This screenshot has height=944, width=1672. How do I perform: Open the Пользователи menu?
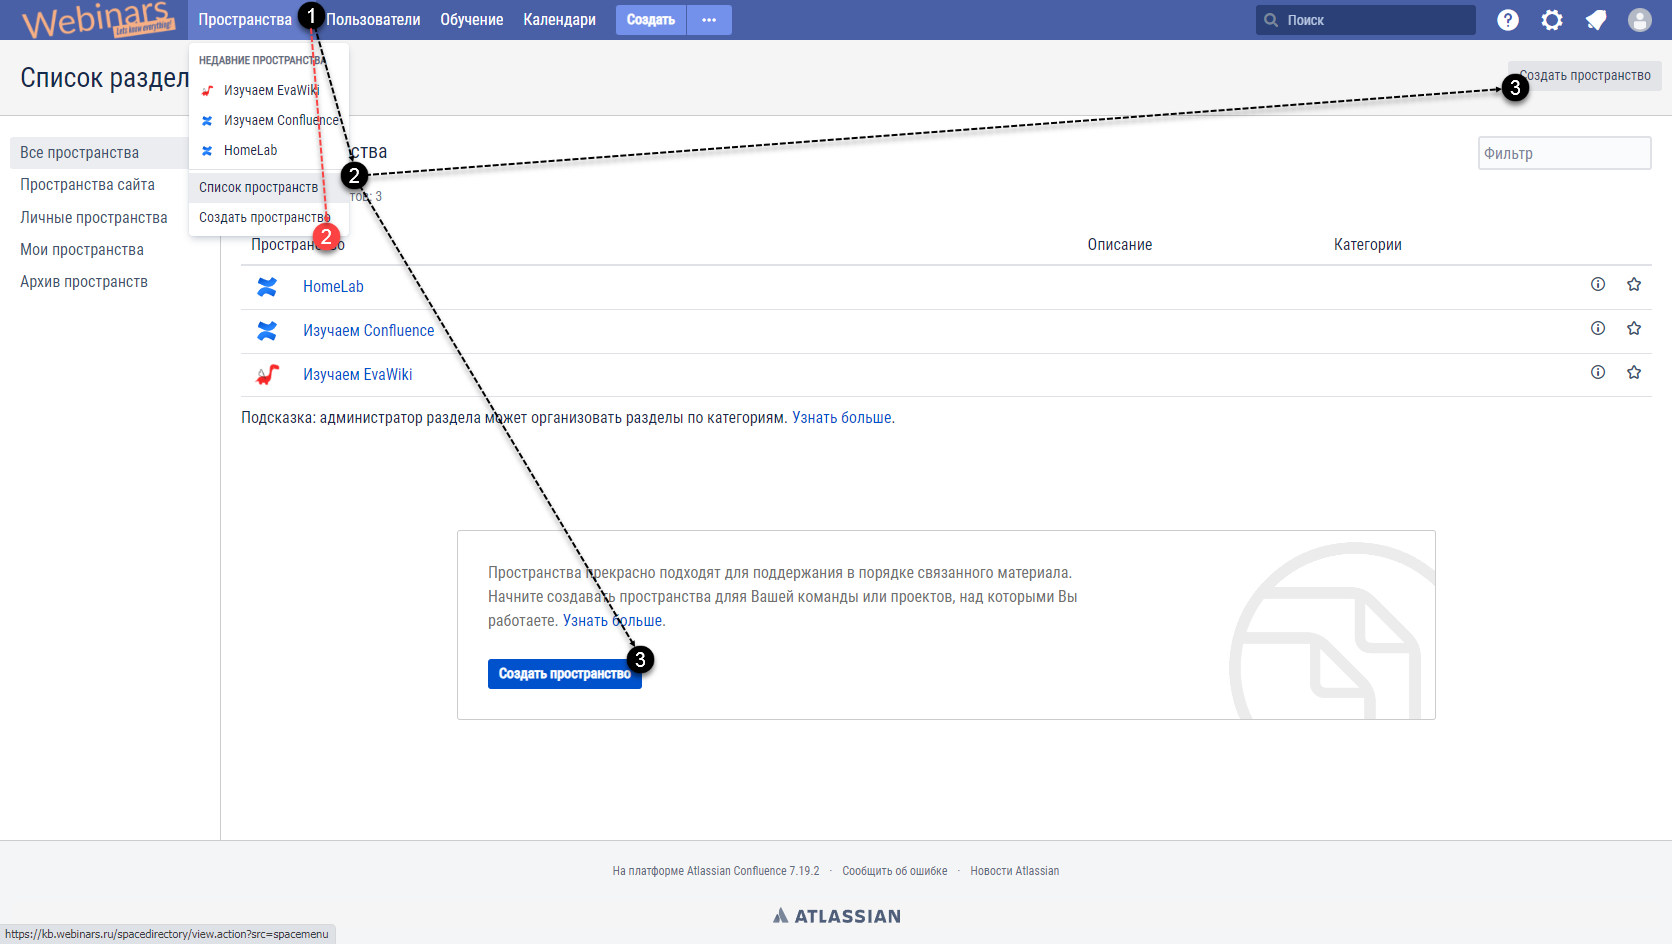click(374, 20)
